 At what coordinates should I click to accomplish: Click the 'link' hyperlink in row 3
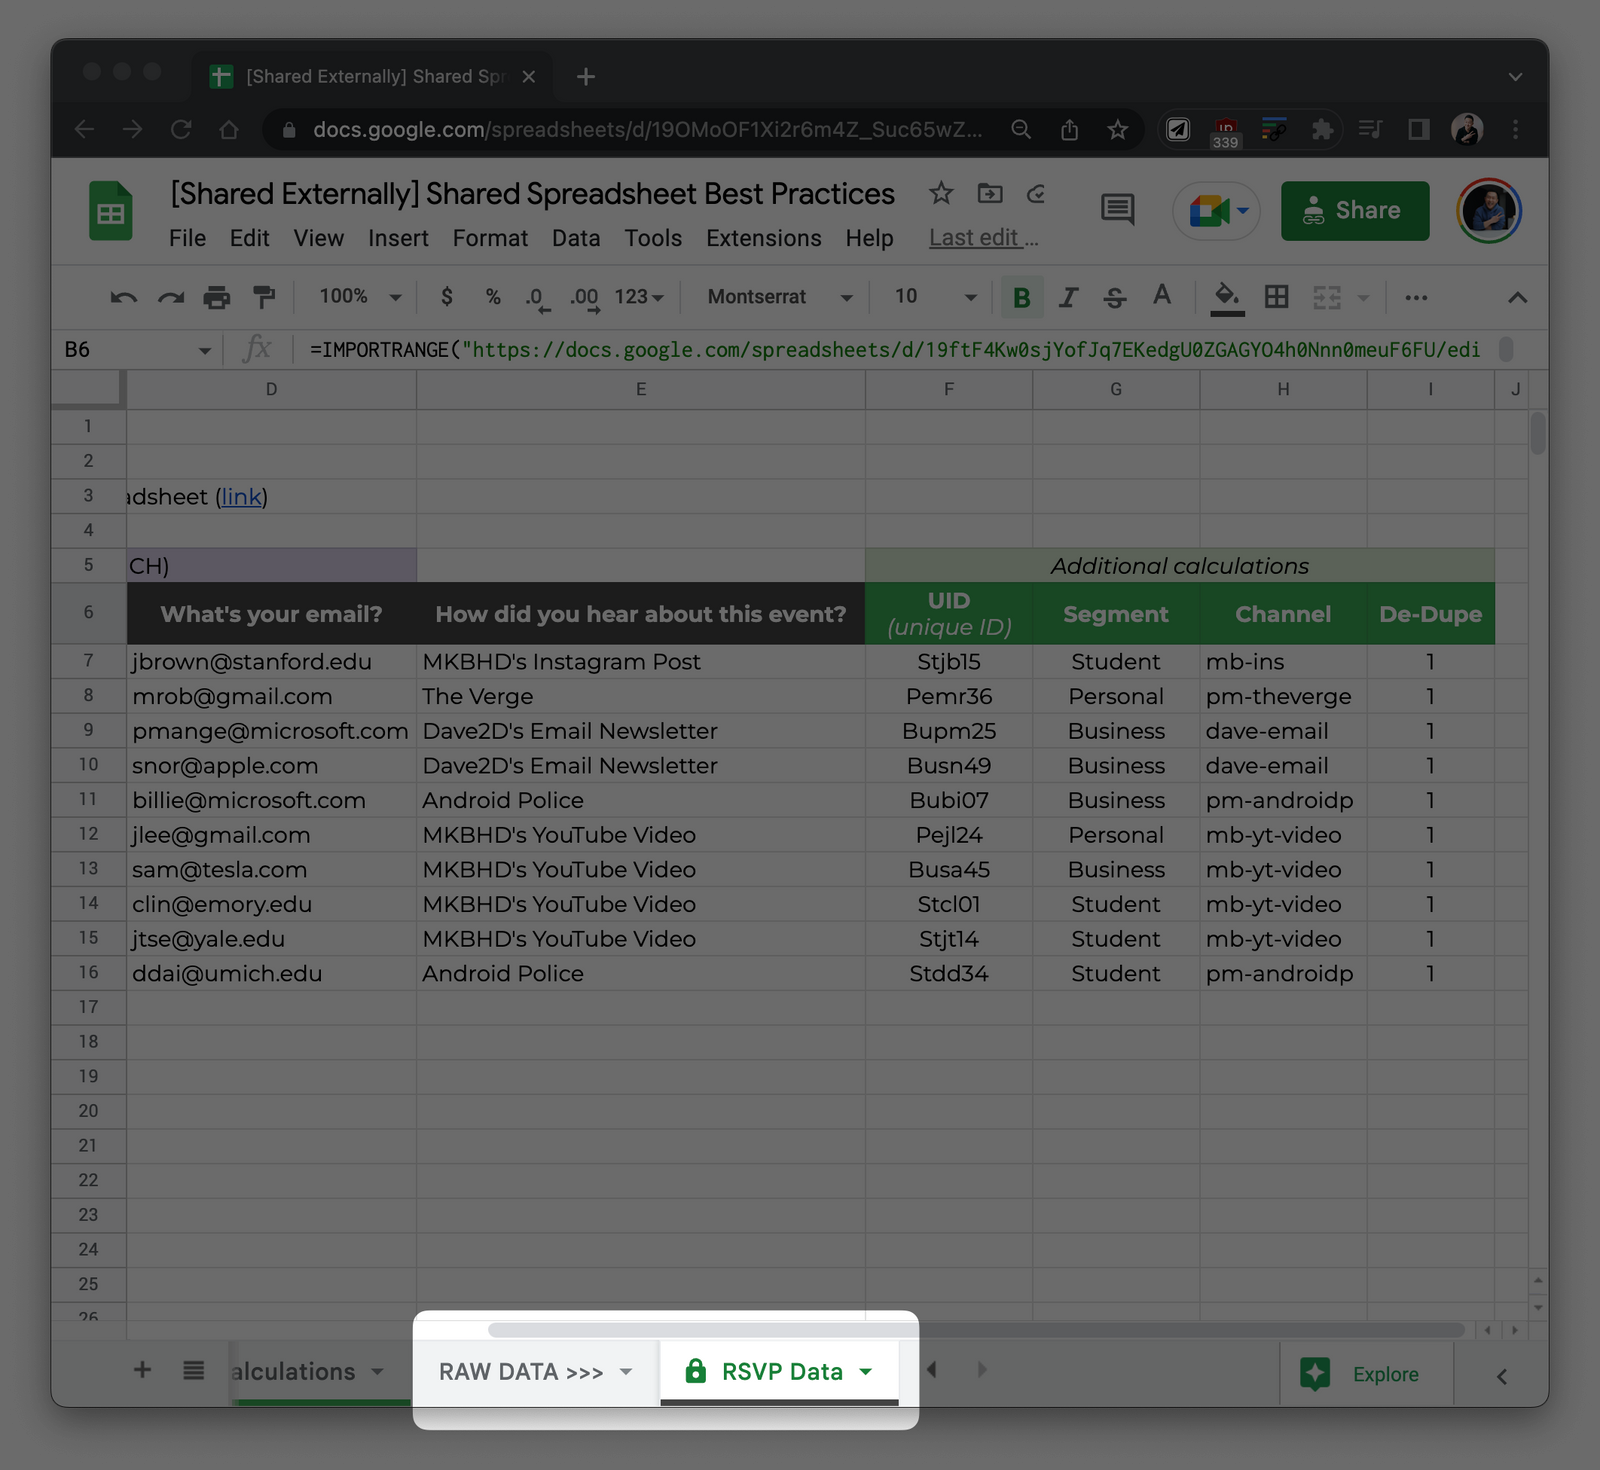coord(241,497)
